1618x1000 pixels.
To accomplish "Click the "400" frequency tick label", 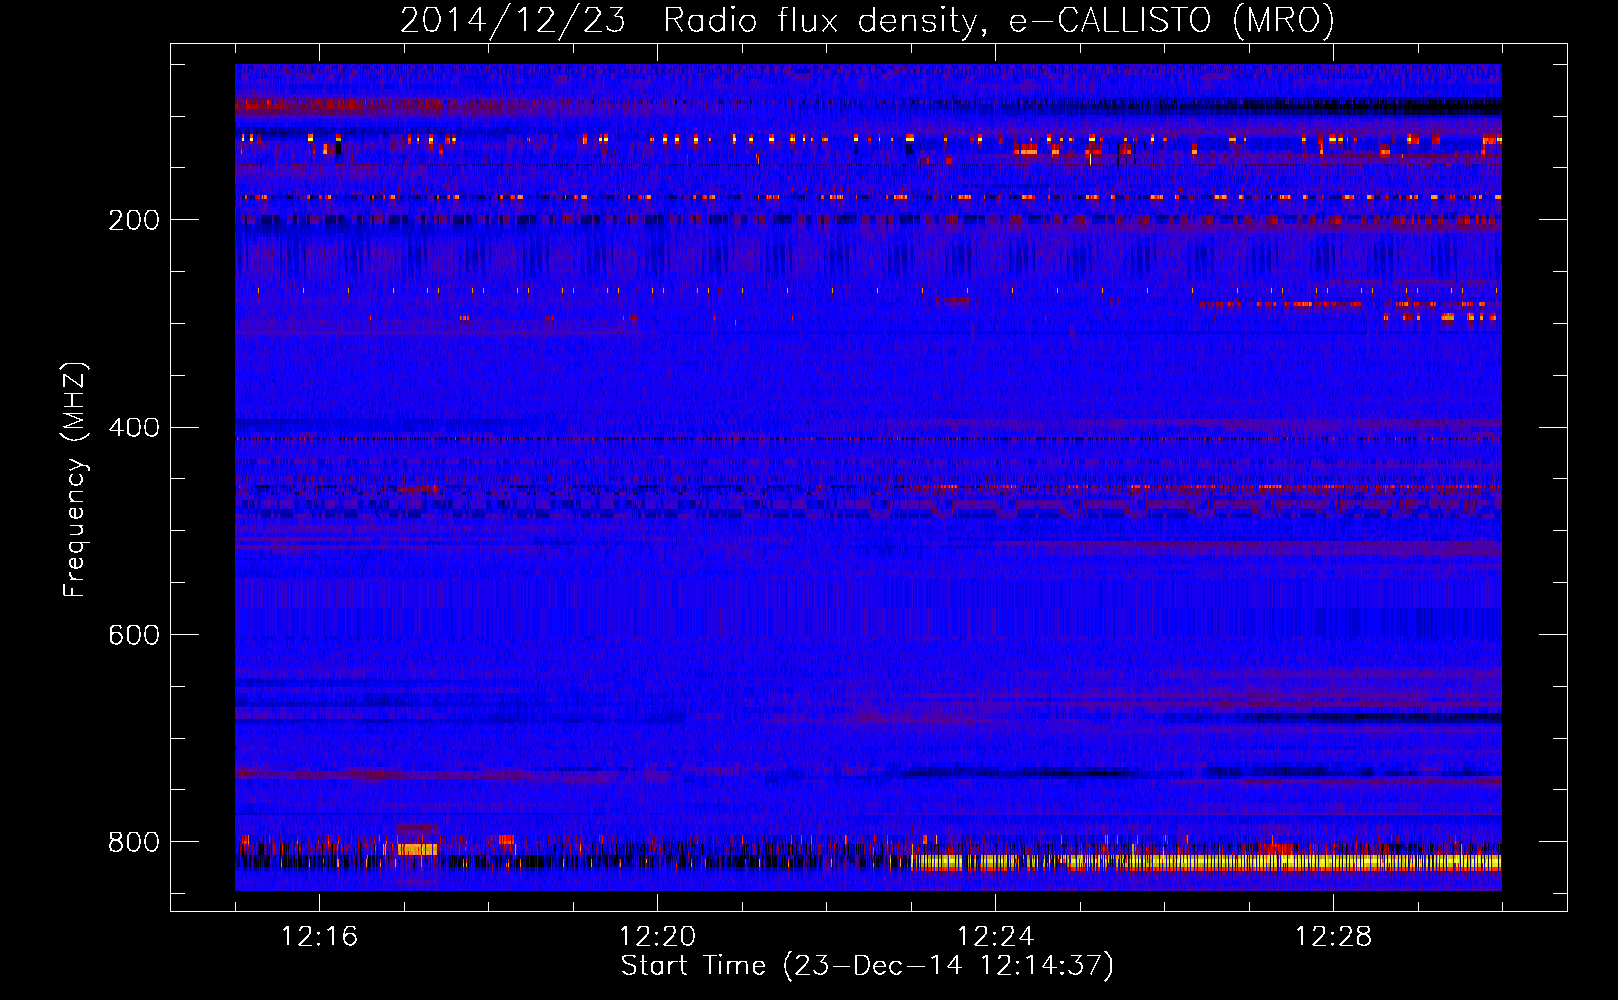I will pos(133,428).
